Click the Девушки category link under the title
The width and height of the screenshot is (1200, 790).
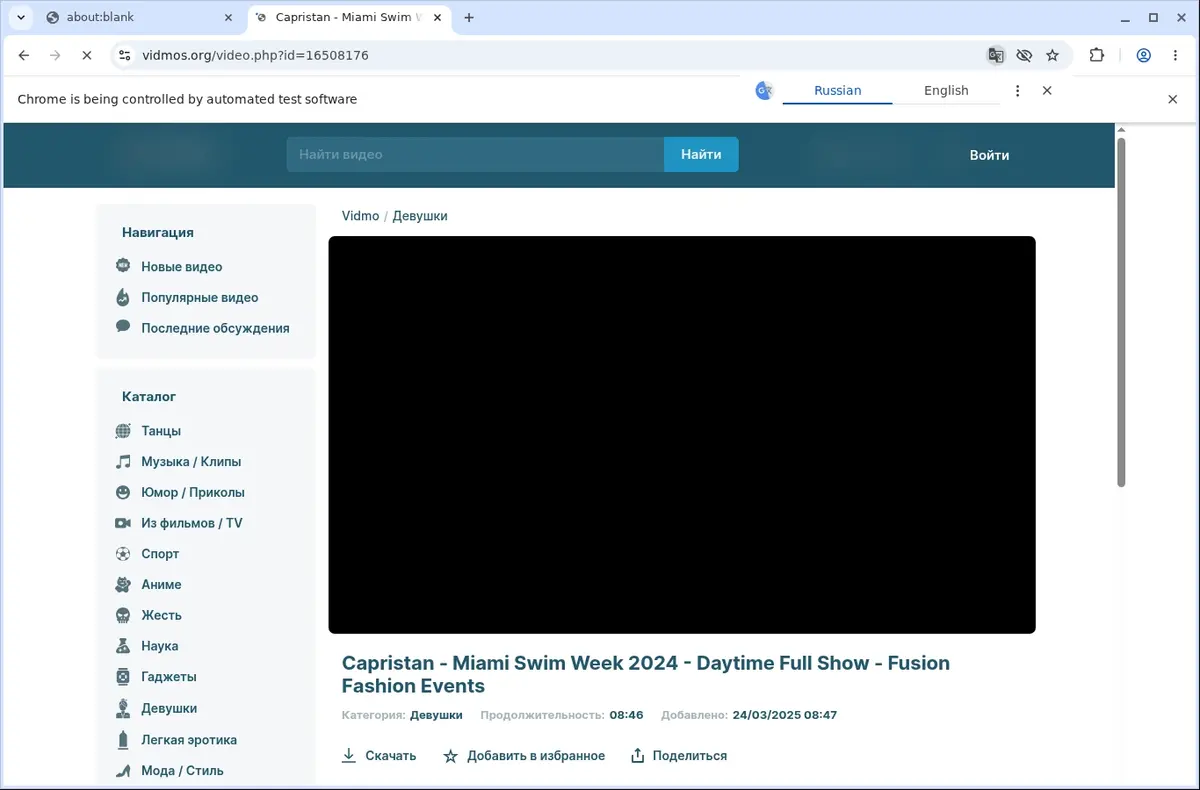pyautogui.click(x=436, y=715)
